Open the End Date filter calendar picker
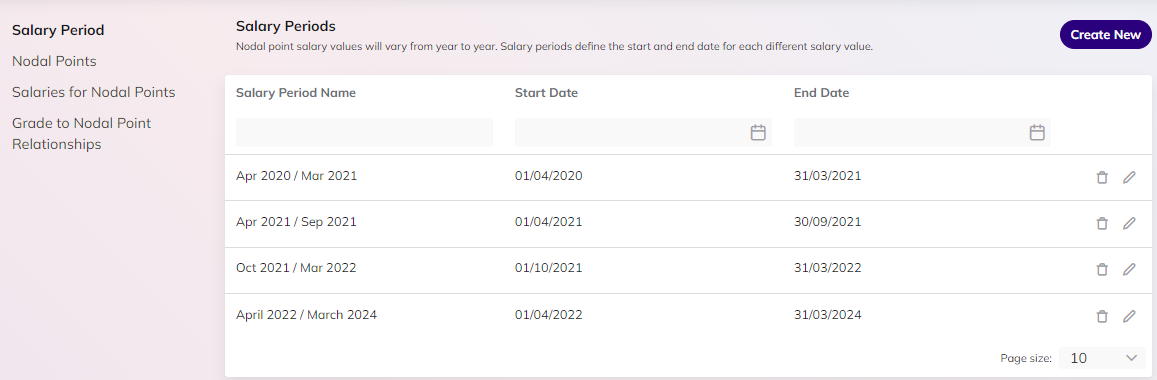Viewport: 1157px width, 380px height. point(1037,133)
